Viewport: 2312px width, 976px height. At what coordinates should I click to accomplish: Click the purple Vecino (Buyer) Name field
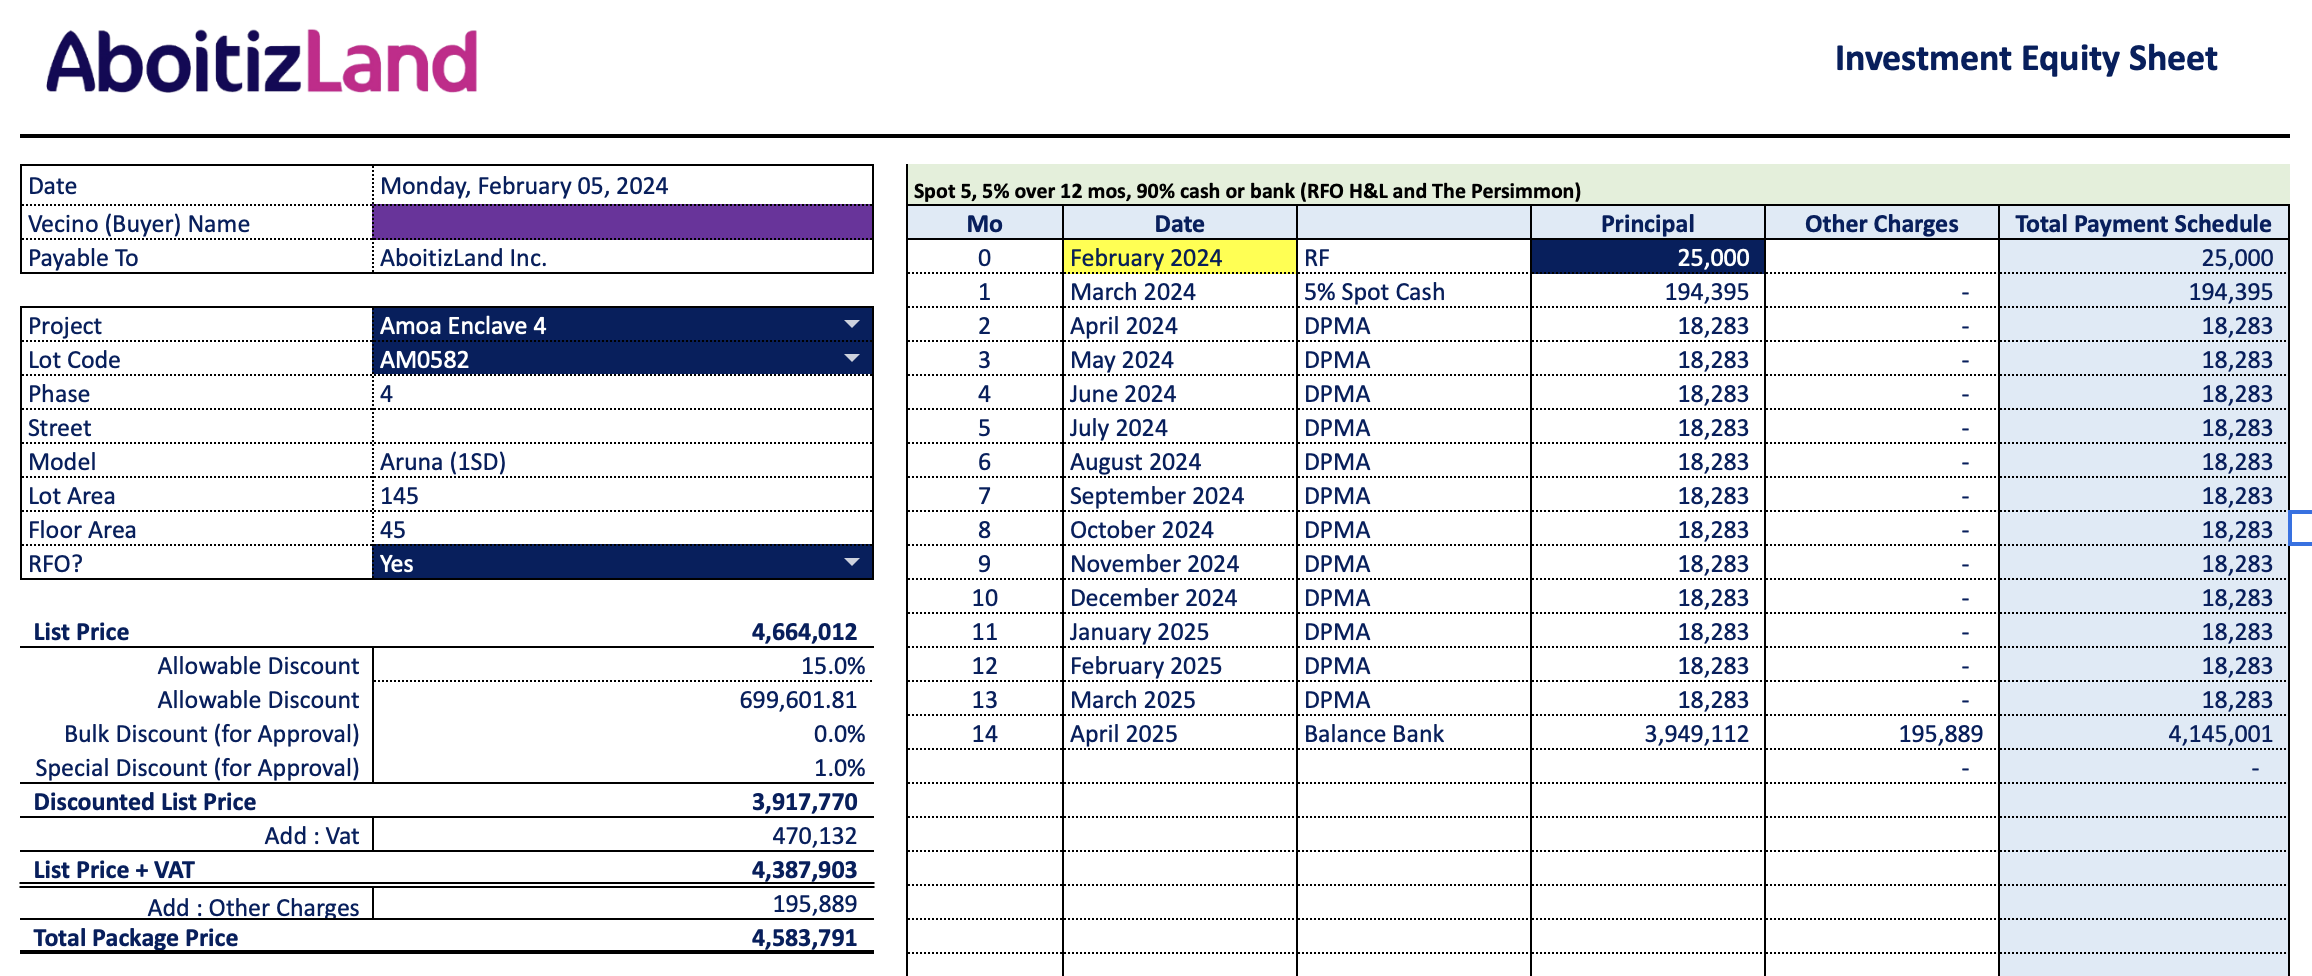(x=622, y=223)
